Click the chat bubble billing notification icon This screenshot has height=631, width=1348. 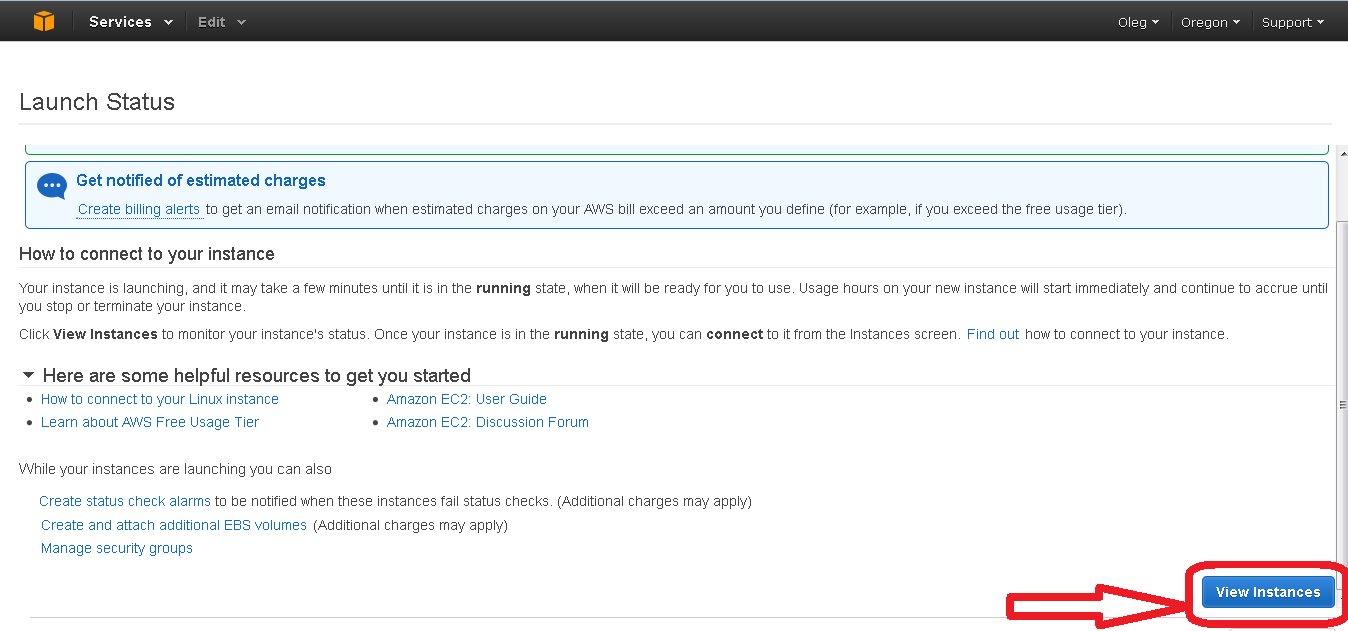coord(52,187)
